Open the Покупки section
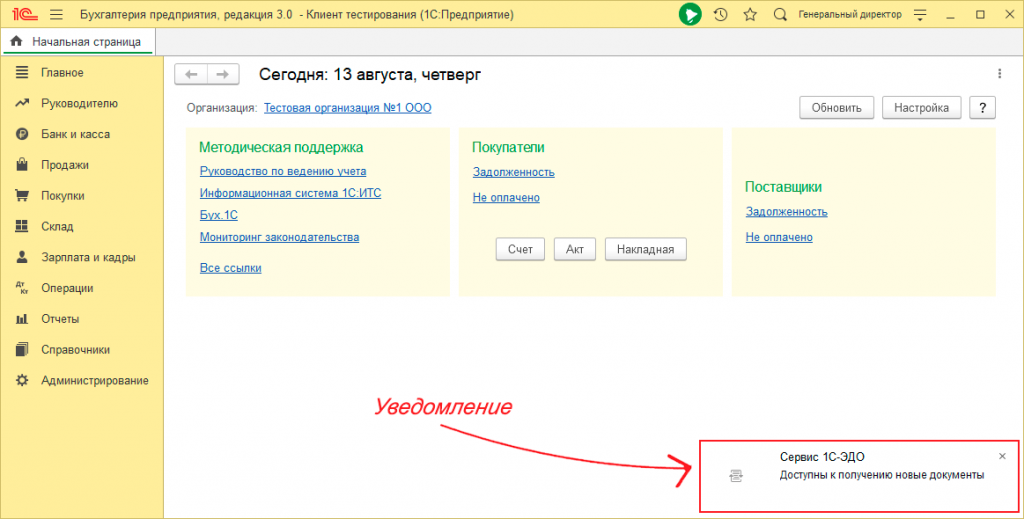This screenshot has height=519, width=1024. point(63,195)
